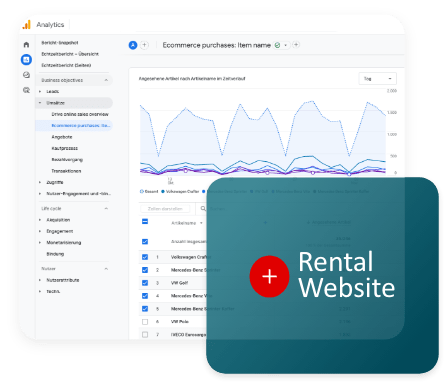Screen dimensions: 448x386
Task: Open the Angebote report
Action: pos(62,137)
